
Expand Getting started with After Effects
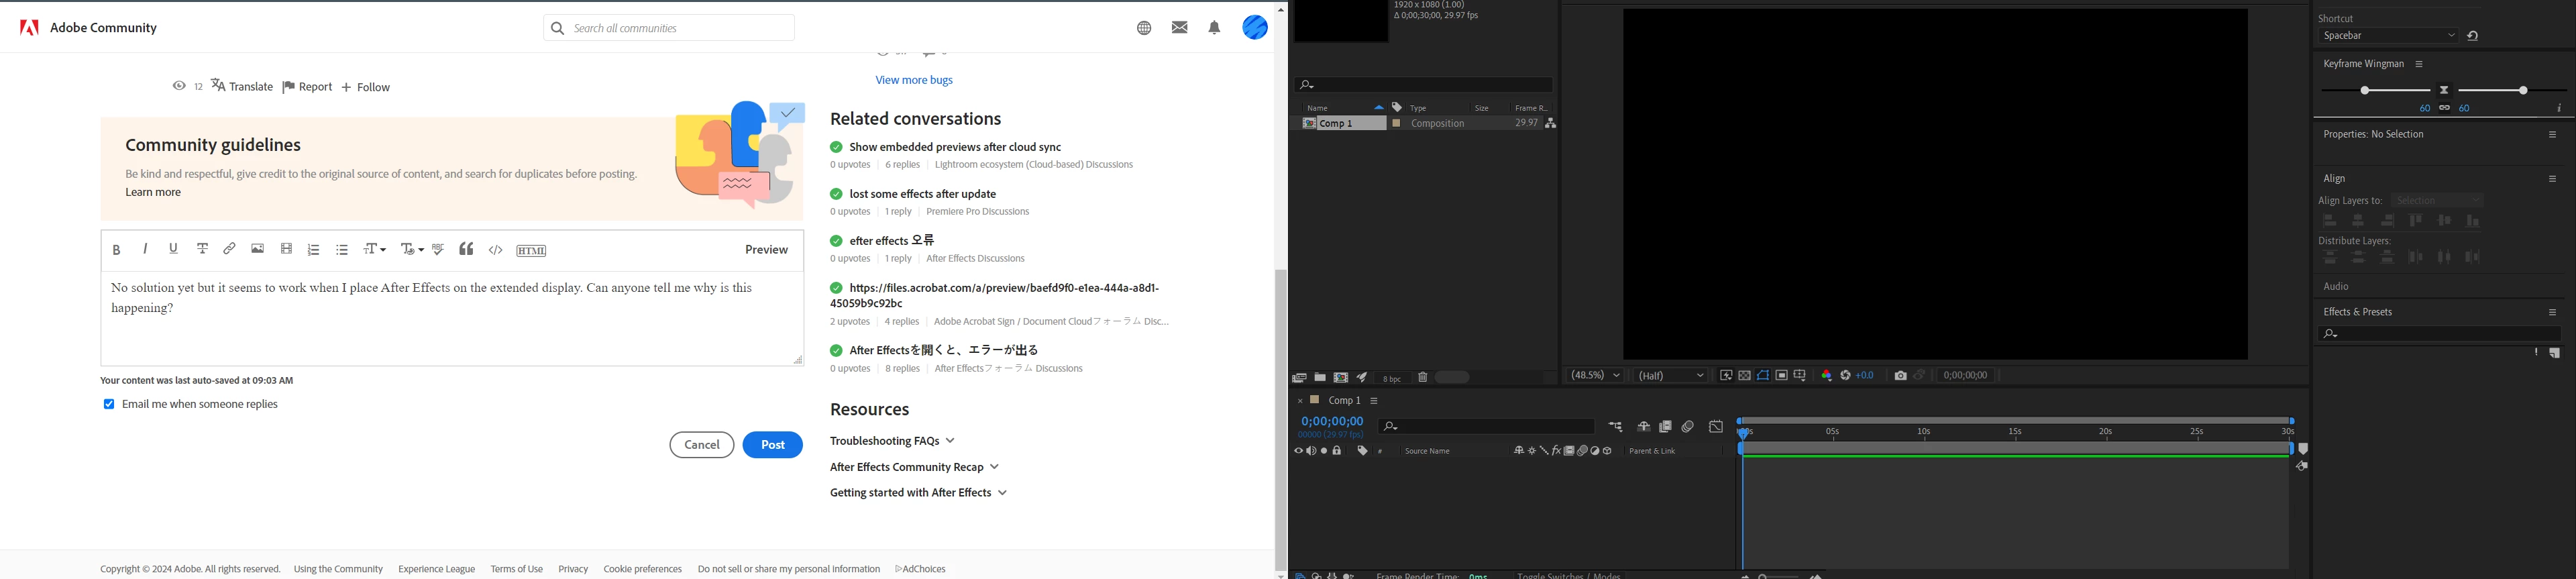918,493
